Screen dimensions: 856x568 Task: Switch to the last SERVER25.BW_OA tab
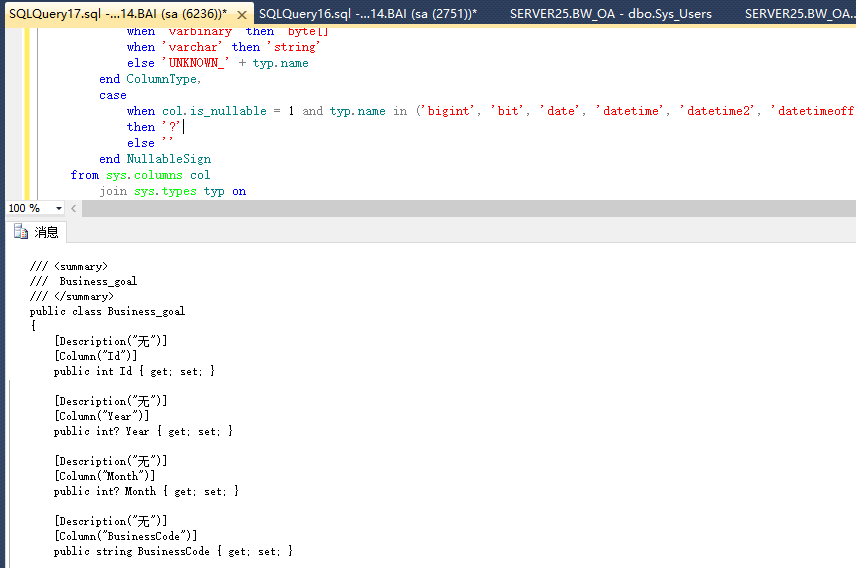click(x=800, y=14)
